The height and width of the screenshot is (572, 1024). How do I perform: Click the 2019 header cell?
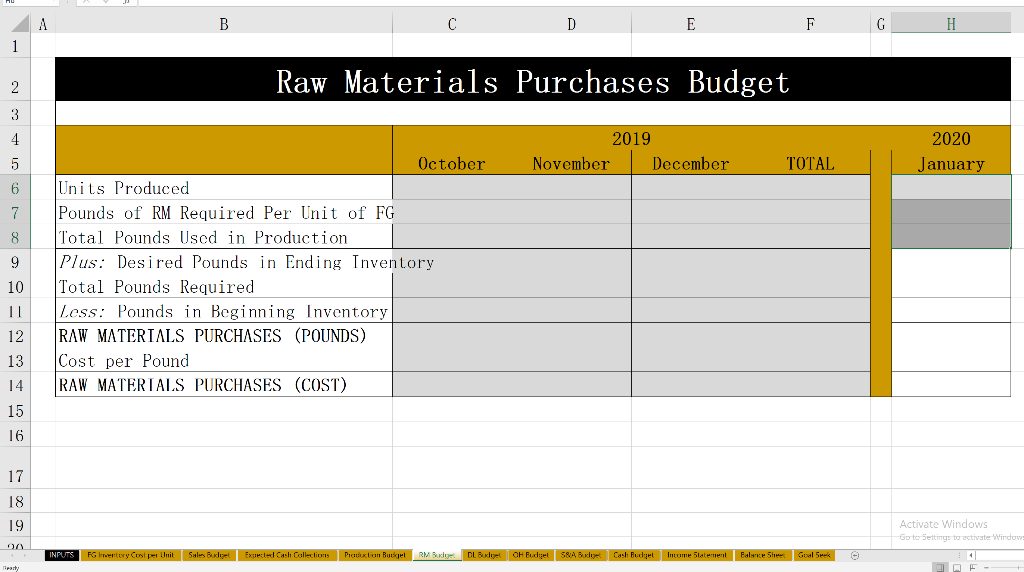(632, 138)
